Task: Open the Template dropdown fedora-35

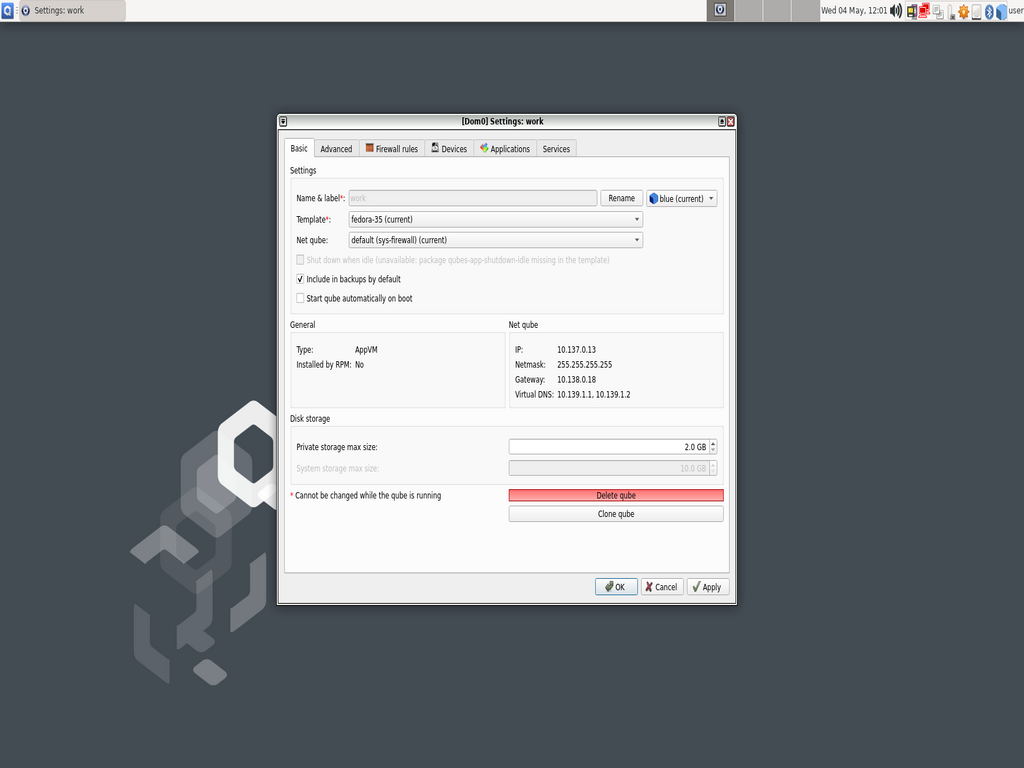Action: [x=496, y=219]
